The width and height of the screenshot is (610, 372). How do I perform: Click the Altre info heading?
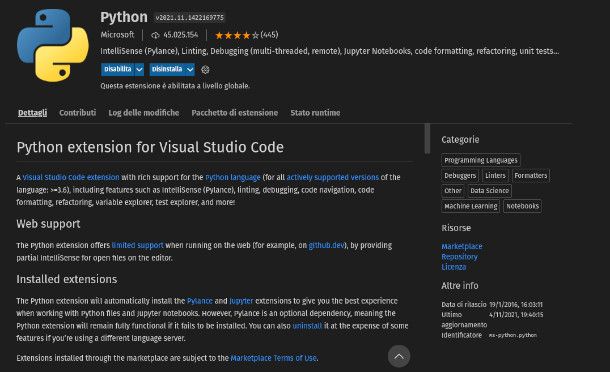pos(460,286)
